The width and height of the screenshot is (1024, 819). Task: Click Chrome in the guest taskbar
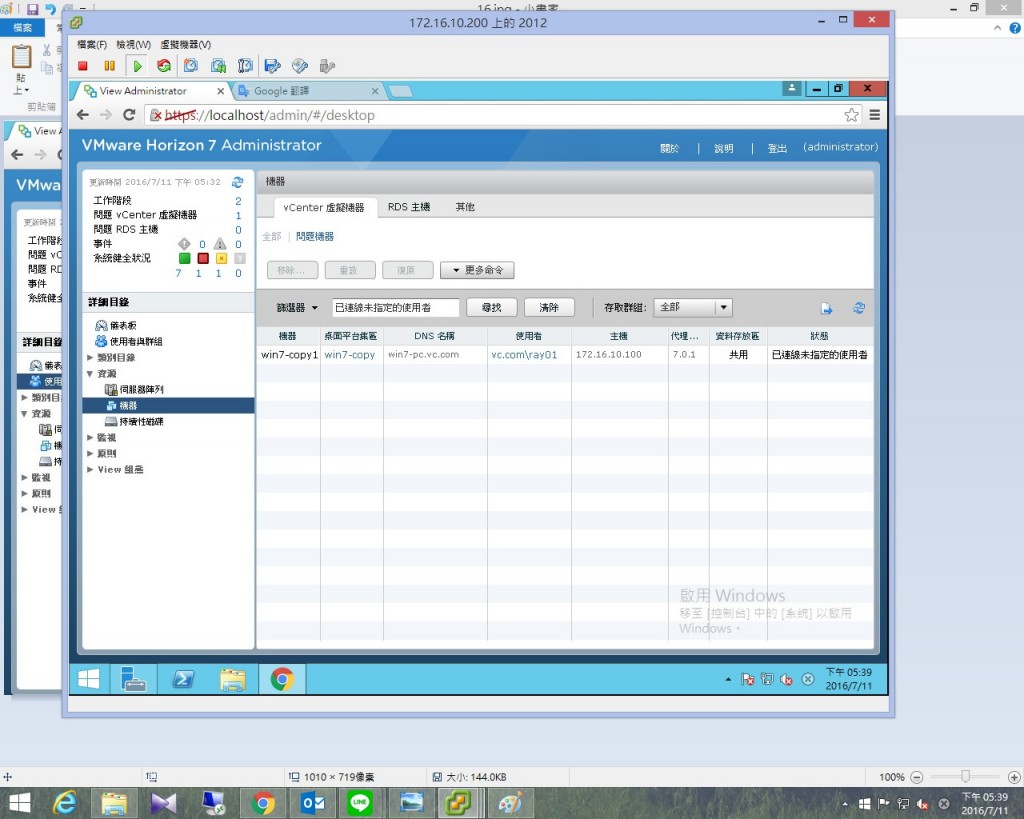point(282,679)
